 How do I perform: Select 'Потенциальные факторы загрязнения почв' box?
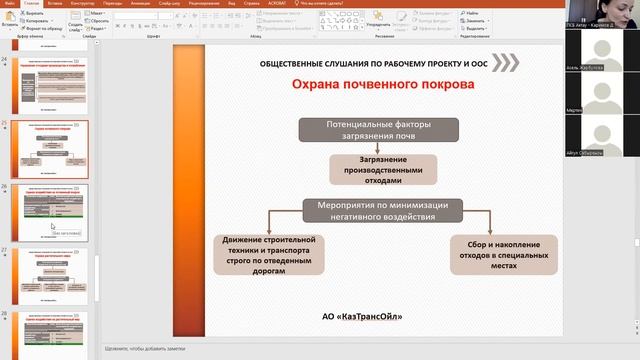378,130
